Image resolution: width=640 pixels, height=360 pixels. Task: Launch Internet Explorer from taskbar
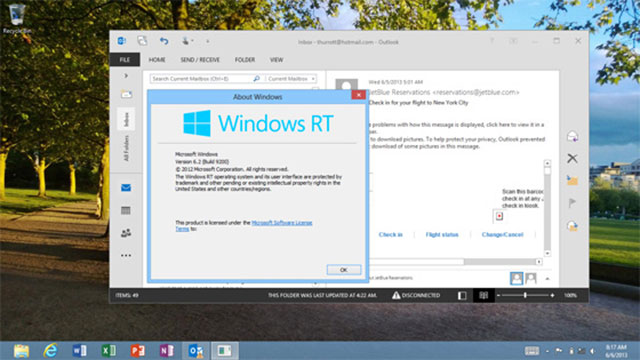pos(51,351)
